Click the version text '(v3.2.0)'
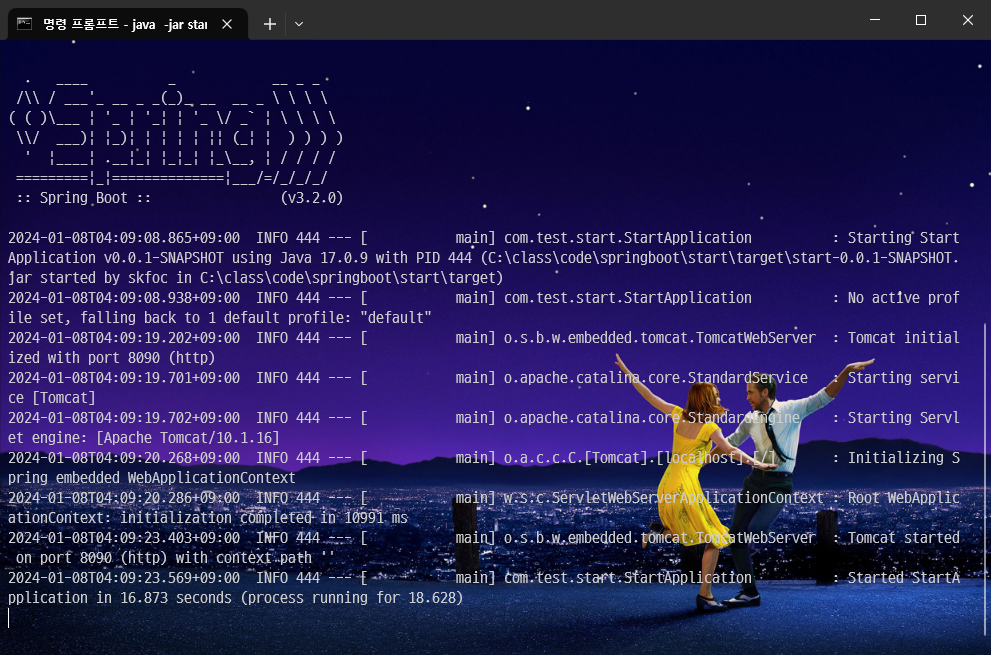This screenshot has height=655, width=991. [312, 198]
